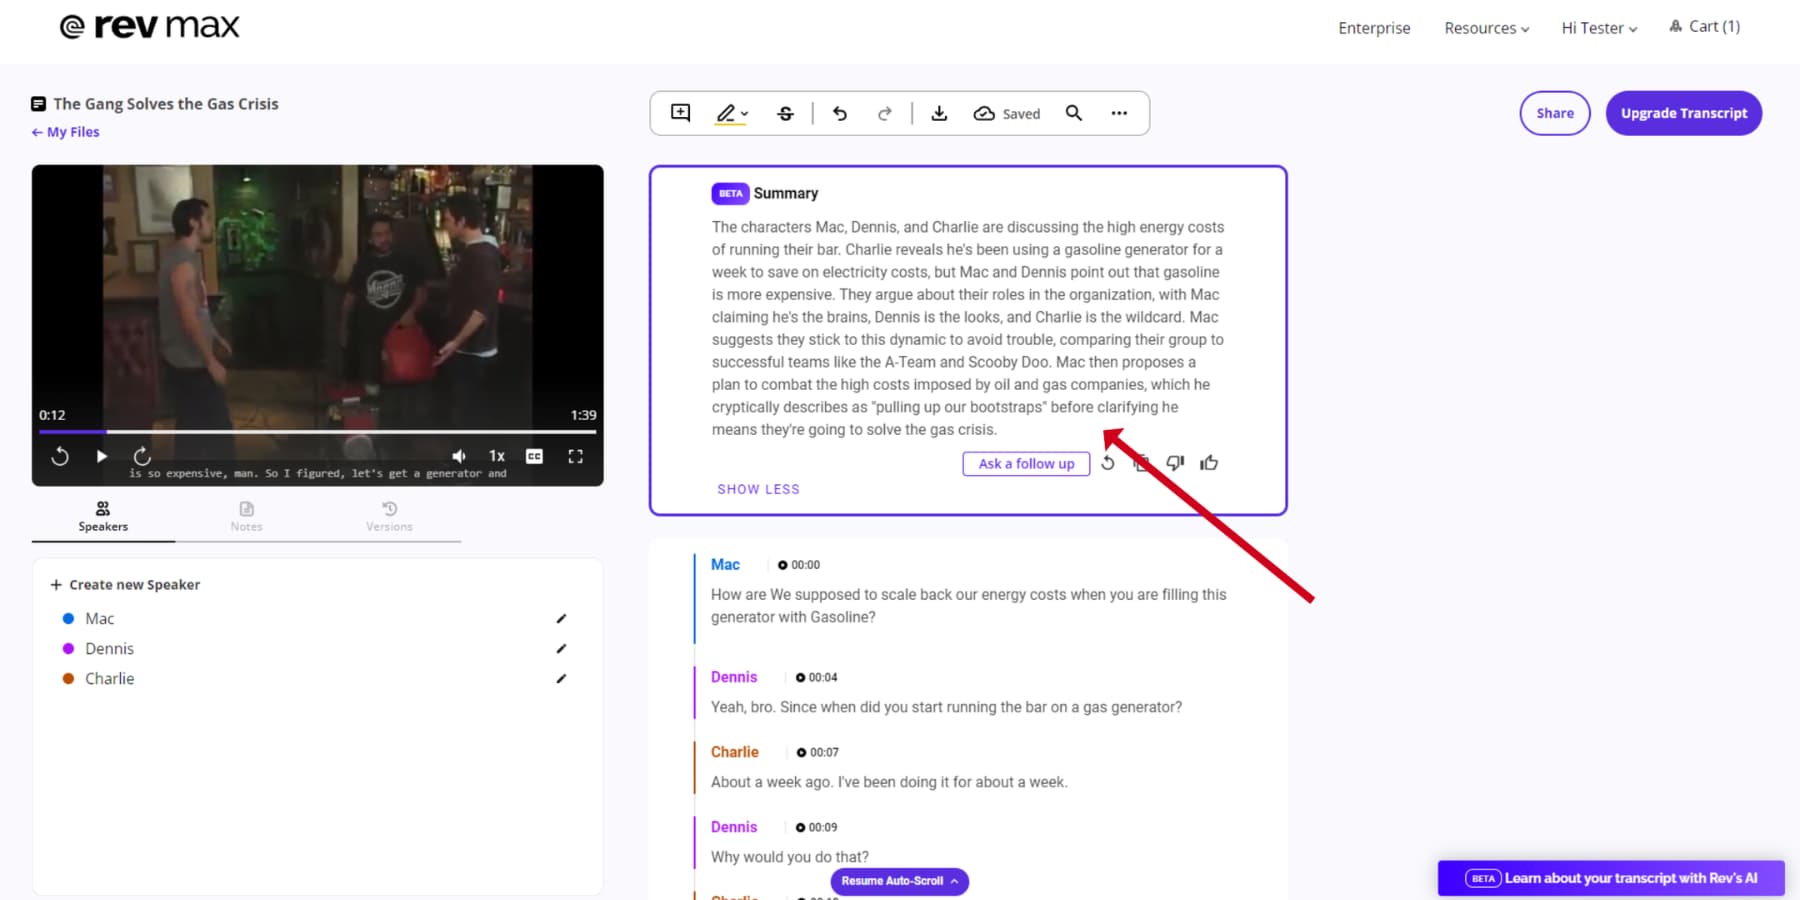Go back via the My Files link
The width and height of the screenshot is (1800, 900).
click(x=64, y=131)
